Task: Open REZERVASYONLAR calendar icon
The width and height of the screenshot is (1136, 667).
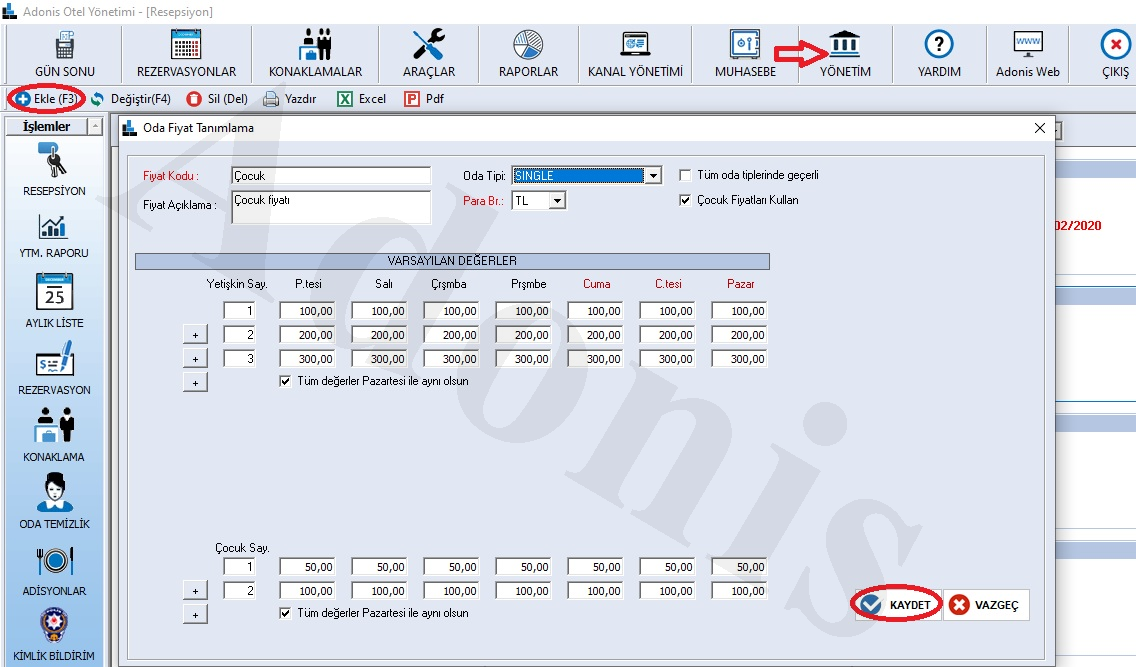Action: click(x=186, y=47)
